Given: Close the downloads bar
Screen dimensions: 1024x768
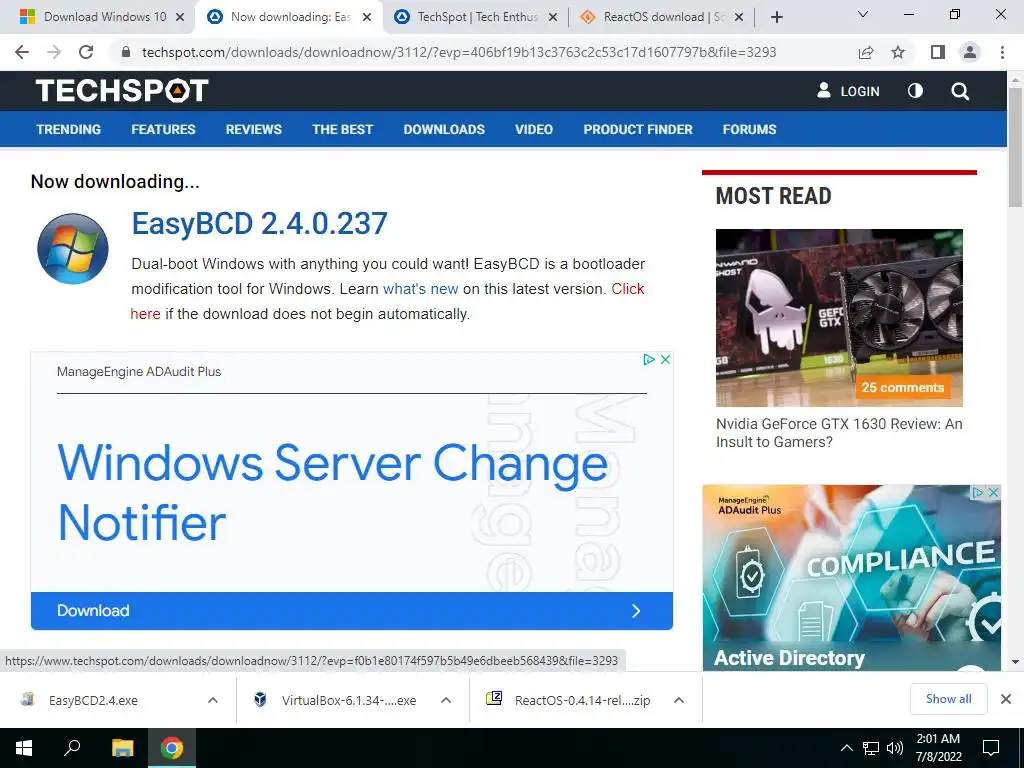Looking at the screenshot, I should click(x=1006, y=699).
